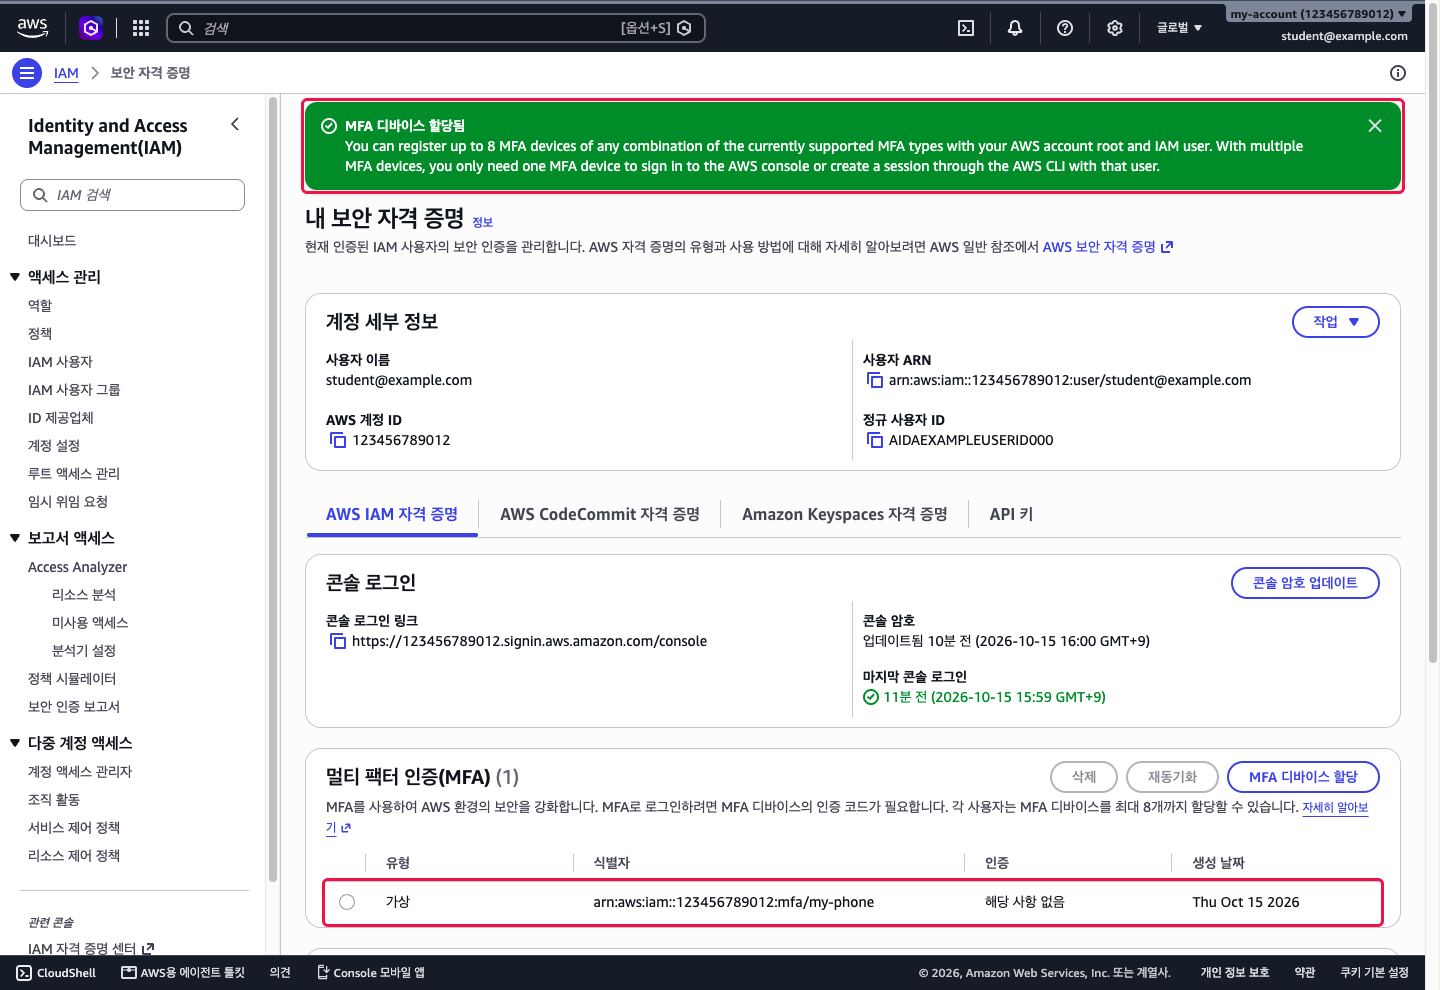1440x990 pixels.
Task: Collapse the IAM side navigation panel
Action: pyautogui.click(x=235, y=125)
